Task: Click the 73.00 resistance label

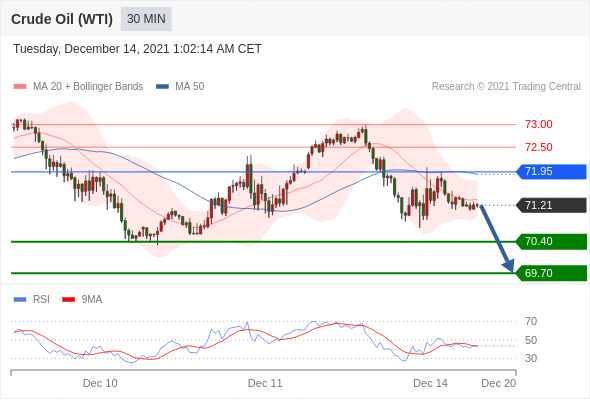Action: pyautogui.click(x=539, y=124)
